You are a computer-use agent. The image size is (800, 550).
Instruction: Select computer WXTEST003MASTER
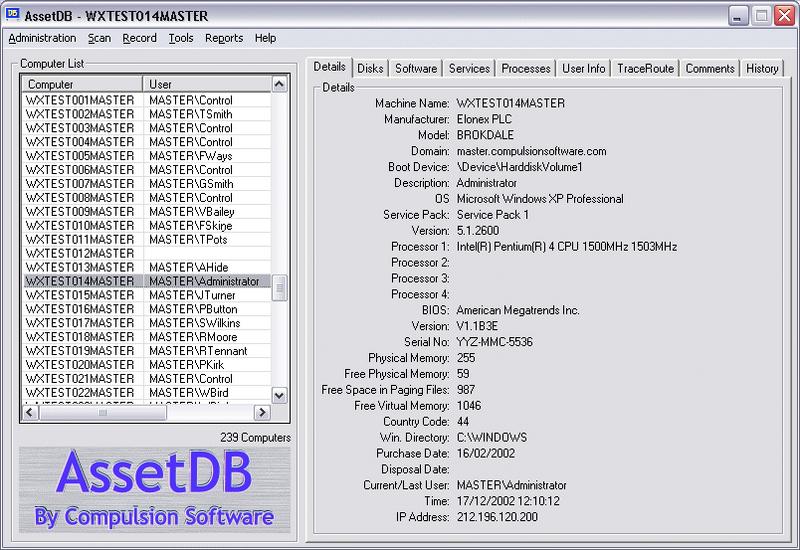[80, 128]
